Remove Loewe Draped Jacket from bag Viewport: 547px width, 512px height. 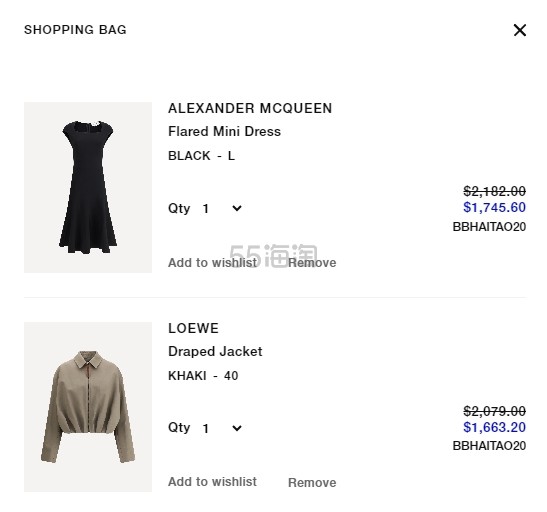coord(312,482)
